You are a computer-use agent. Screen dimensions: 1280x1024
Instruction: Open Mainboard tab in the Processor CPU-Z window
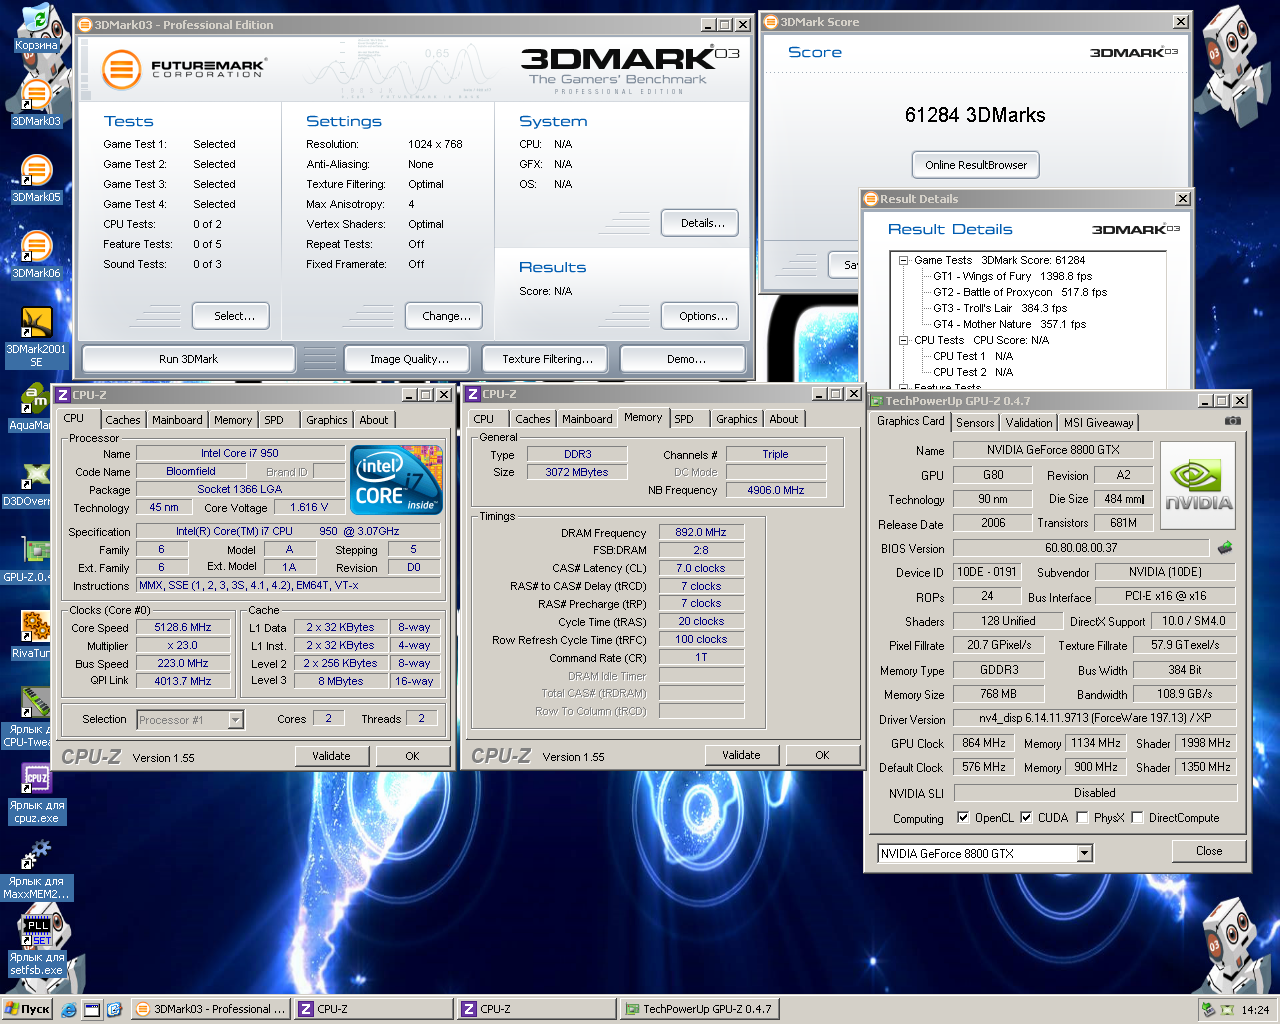point(177,420)
